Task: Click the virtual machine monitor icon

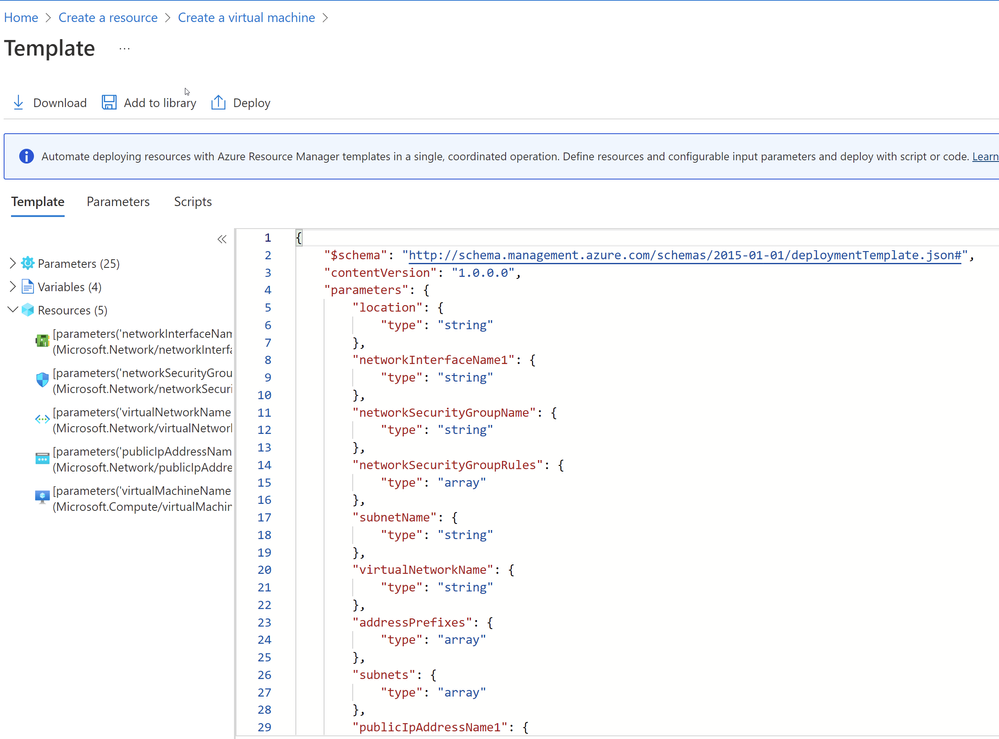Action: pos(42,498)
